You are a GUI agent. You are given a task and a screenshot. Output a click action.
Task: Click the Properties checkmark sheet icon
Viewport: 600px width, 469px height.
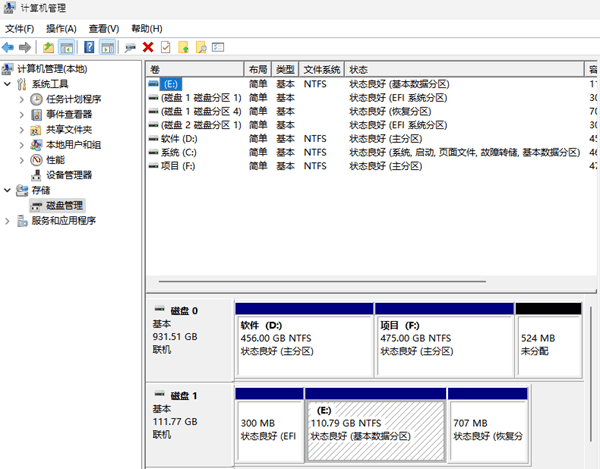point(165,47)
